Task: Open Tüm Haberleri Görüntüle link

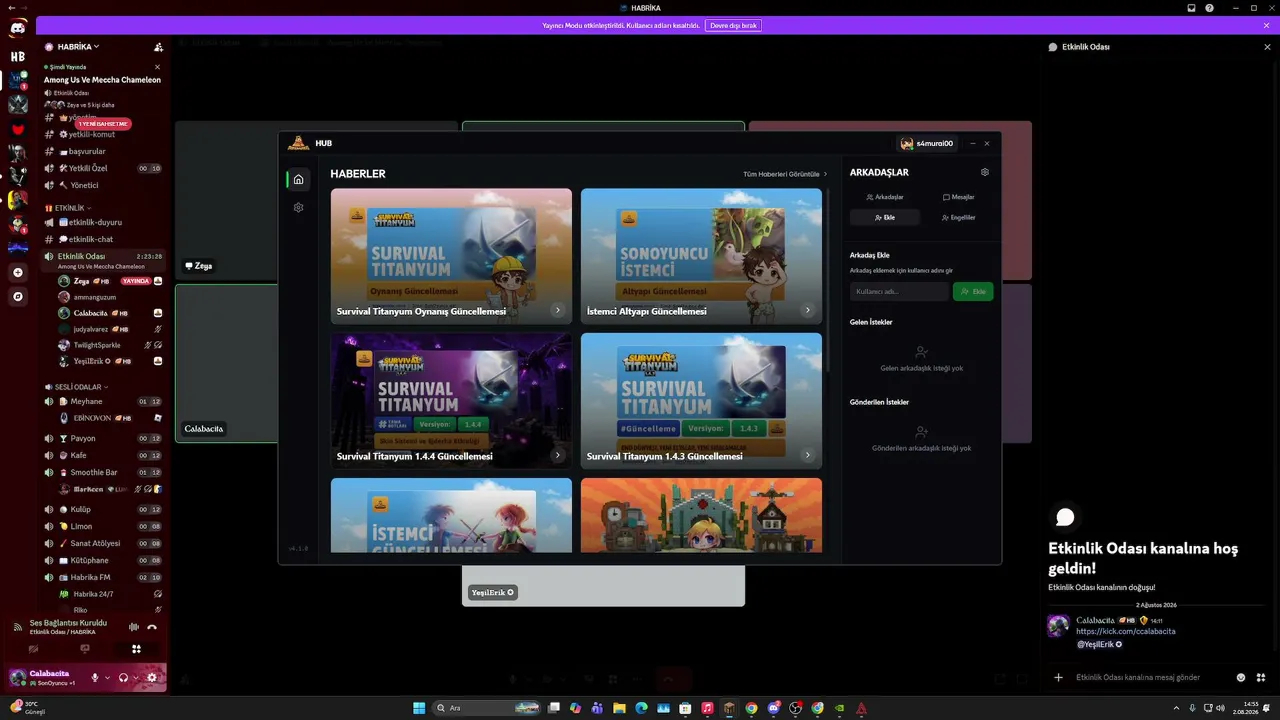Action: point(785,174)
